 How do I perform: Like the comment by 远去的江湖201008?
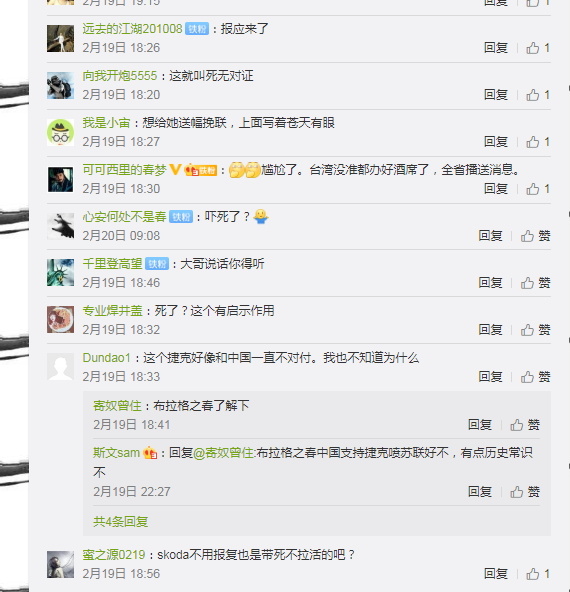click(x=538, y=48)
